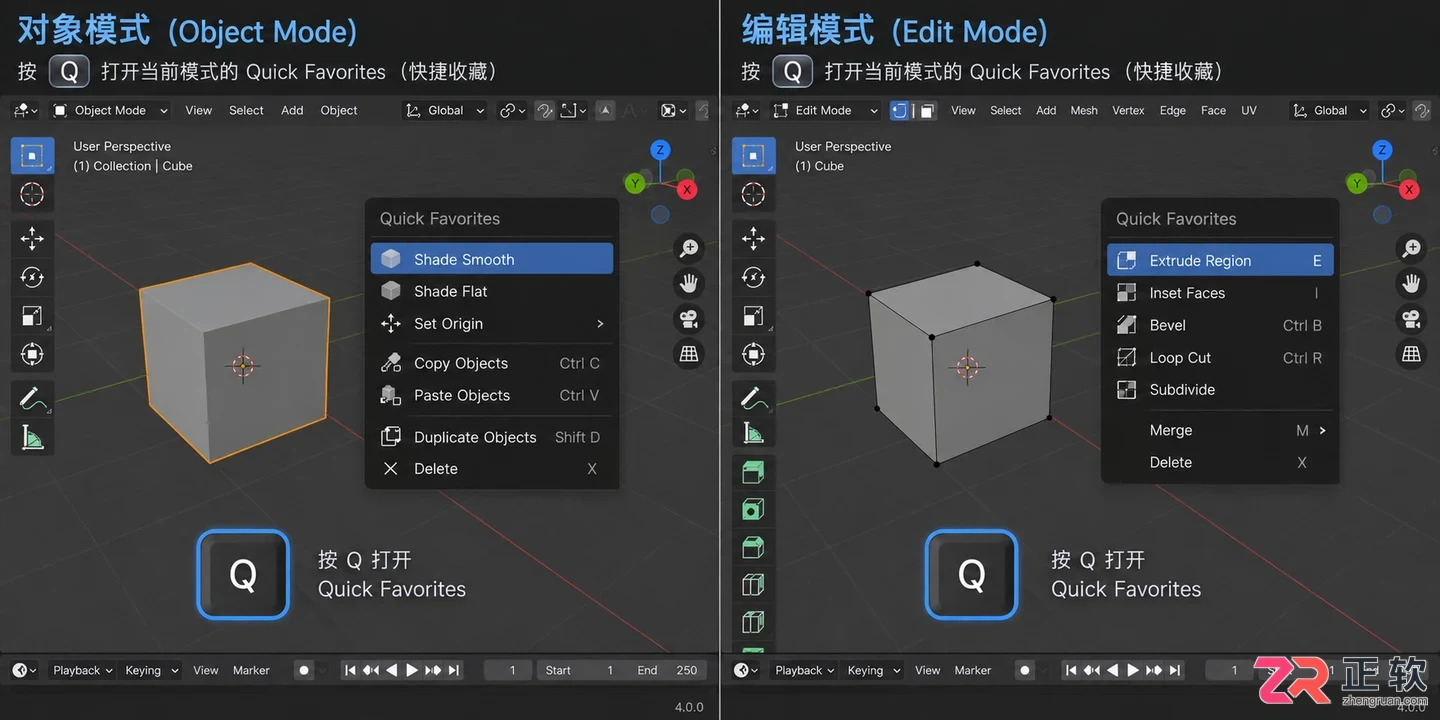Image resolution: width=1440 pixels, height=720 pixels.
Task: Select Loop Cut tool in Edit Mode toolbar
Action: pyautogui.click(x=753, y=585)
